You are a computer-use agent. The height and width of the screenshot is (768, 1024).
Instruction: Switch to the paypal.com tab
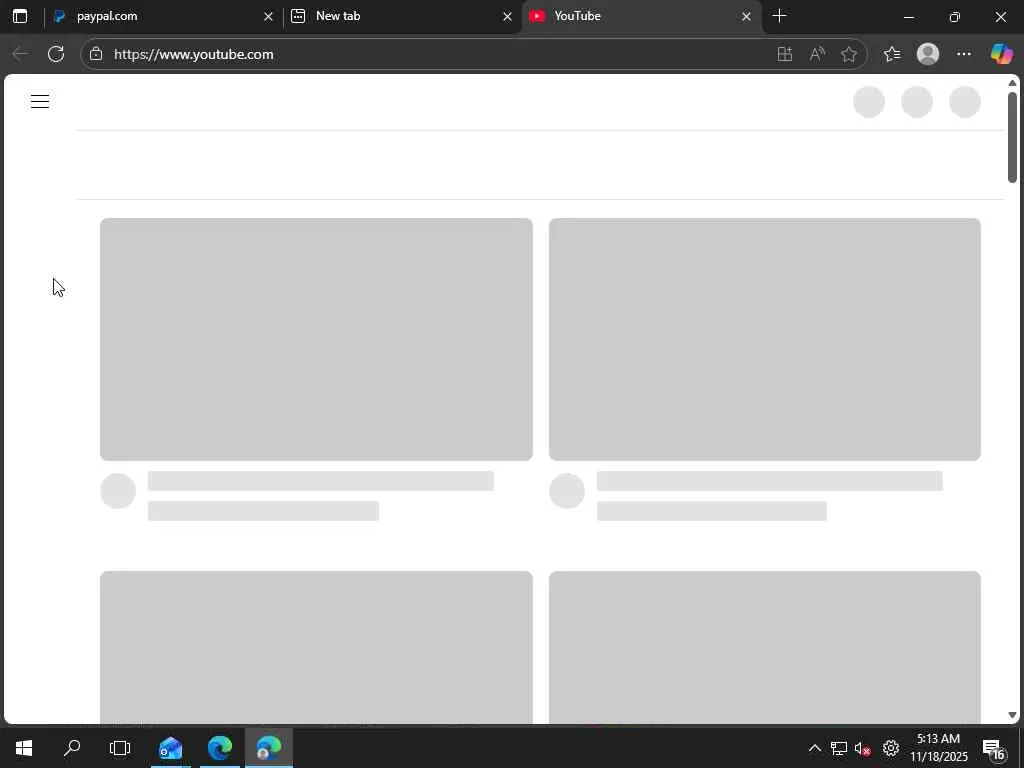pos(163,16)
